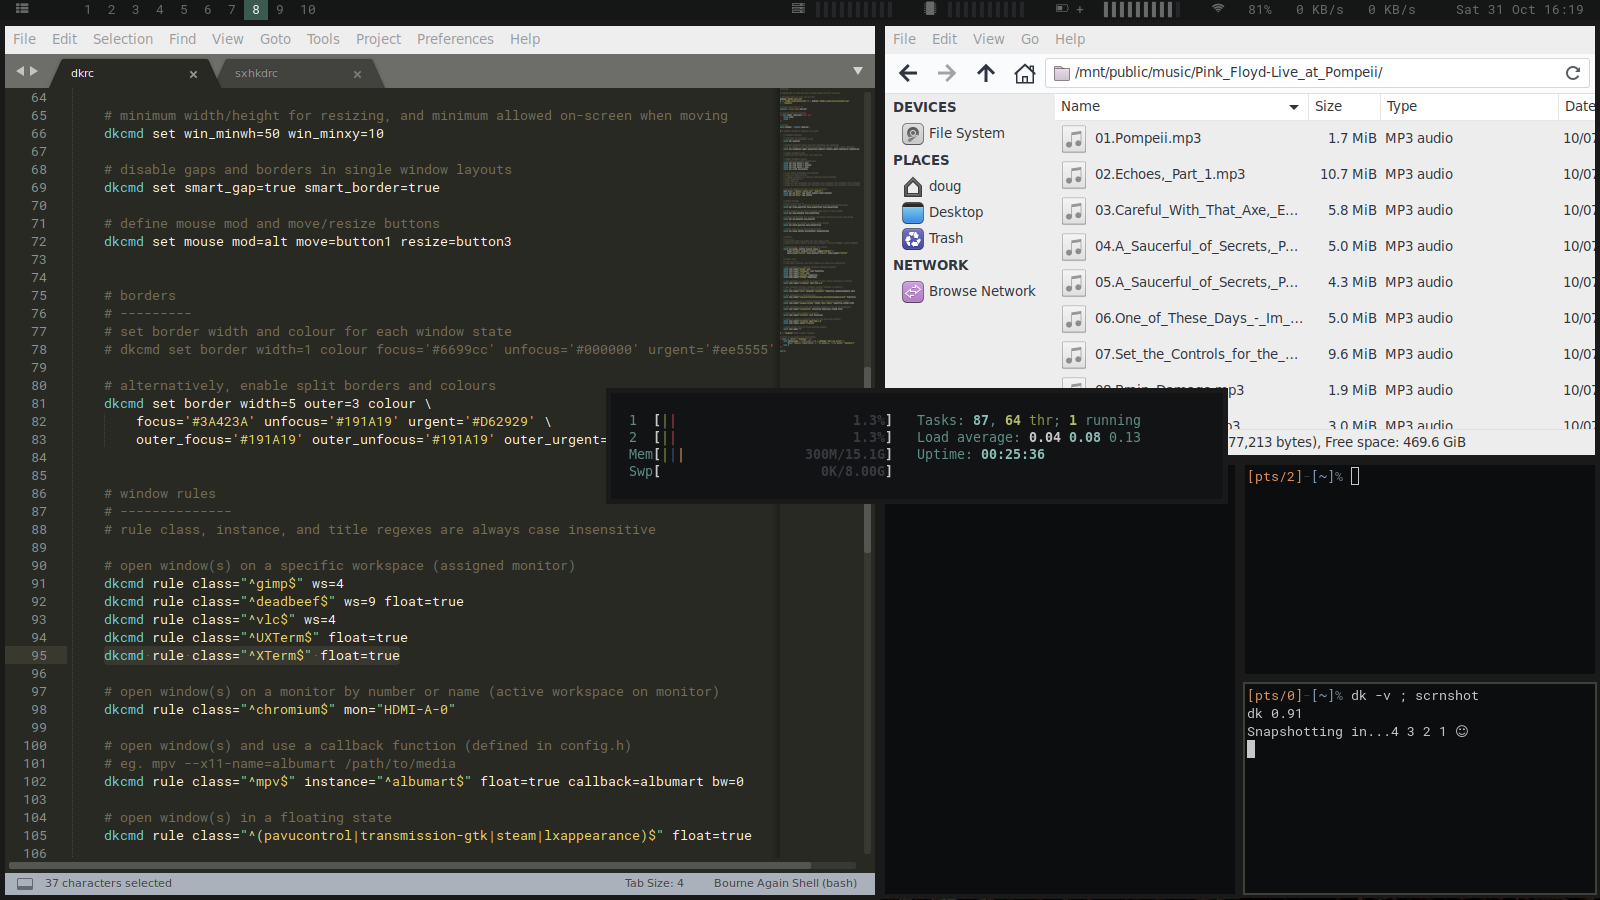Sort files by the Size column
The width and height of the screenshot is (1600, 900).
(x=1328, y=106)
